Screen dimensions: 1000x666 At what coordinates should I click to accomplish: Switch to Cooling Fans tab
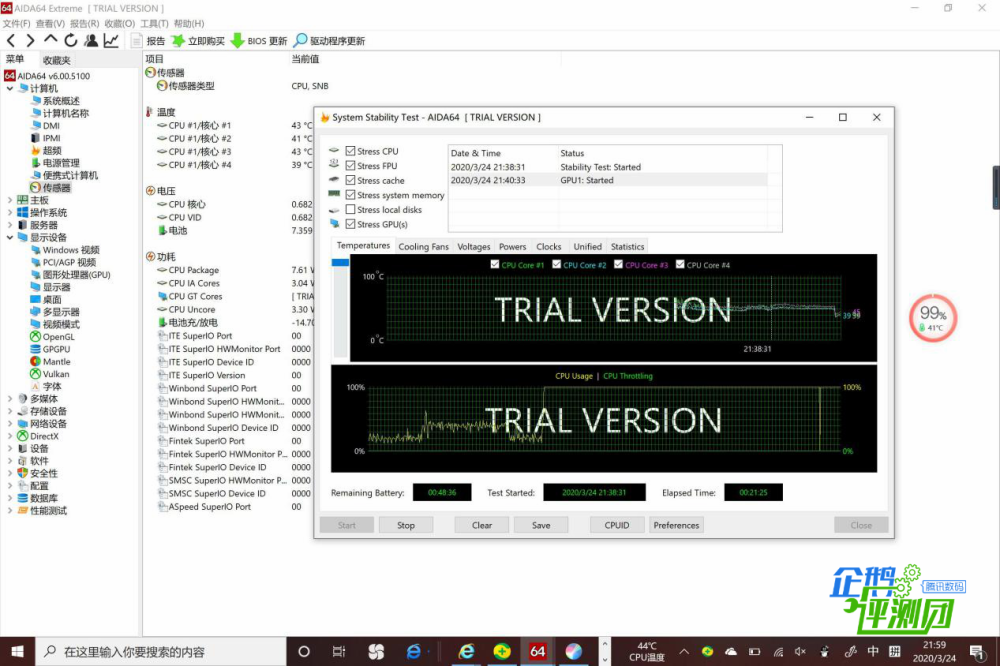pyautogui.click(x=423, y=247)
